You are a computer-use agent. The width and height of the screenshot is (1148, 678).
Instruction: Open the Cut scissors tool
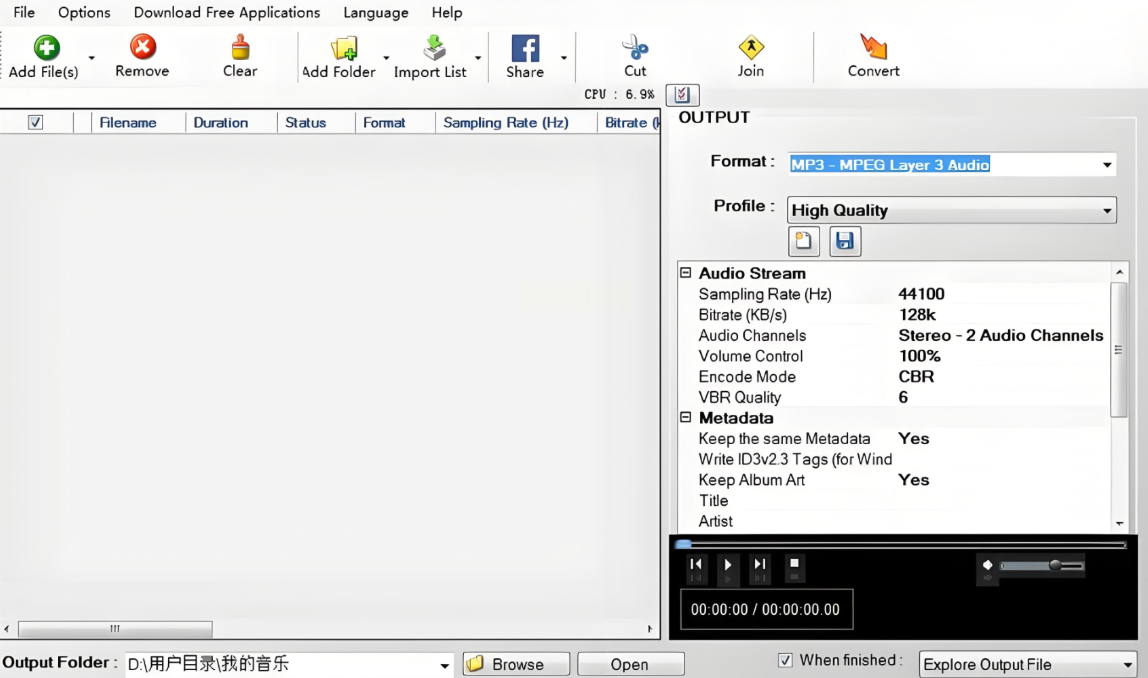point(635,48)
